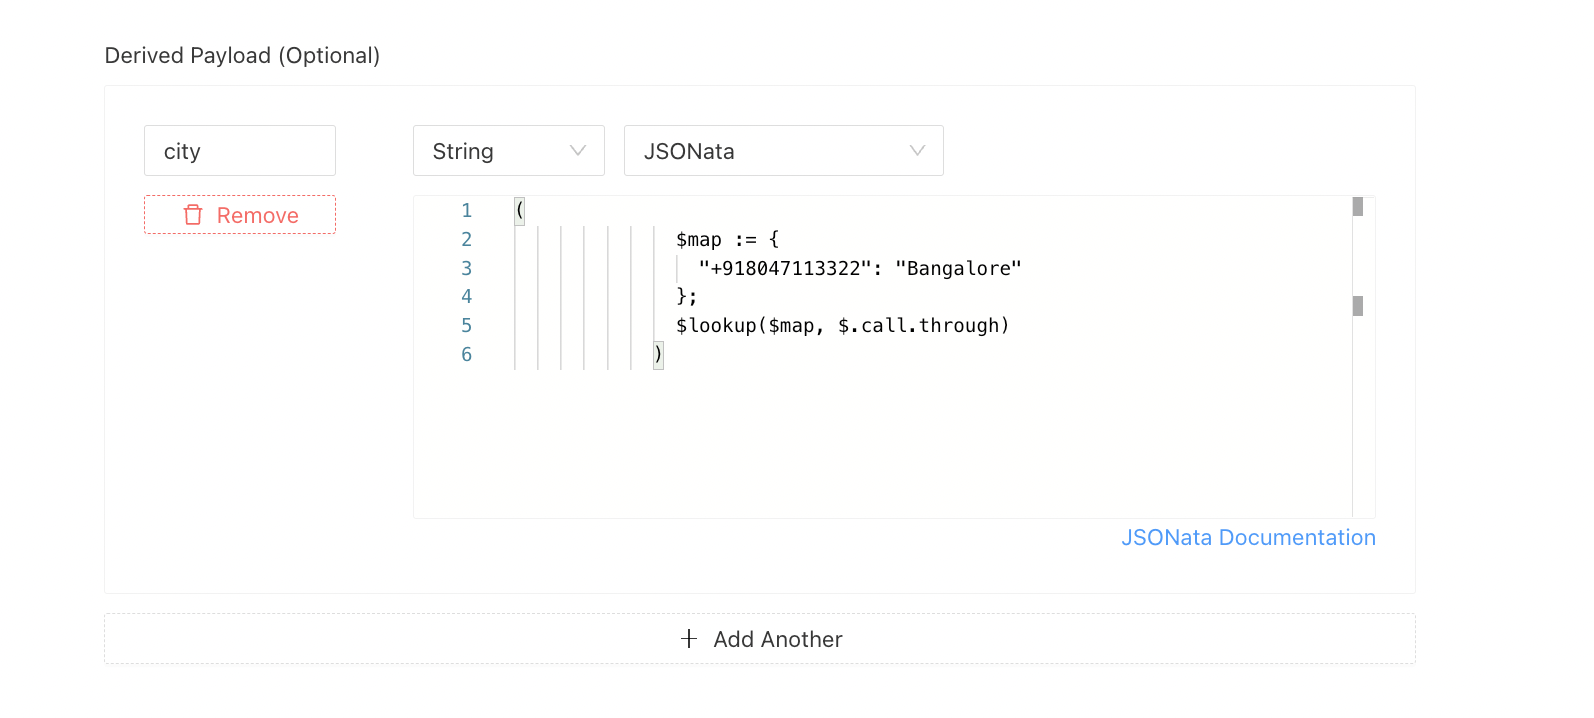Click the "Bangalore" string value
The width and height of the screenshot is (1594, 718).
click(x=958, y=269)
